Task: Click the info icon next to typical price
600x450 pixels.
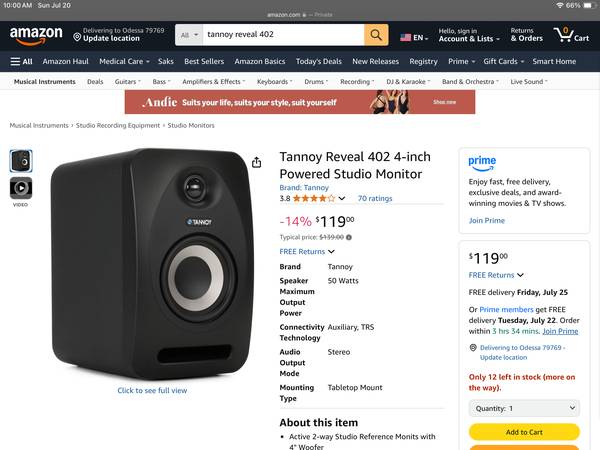Action: coord(349,237)
